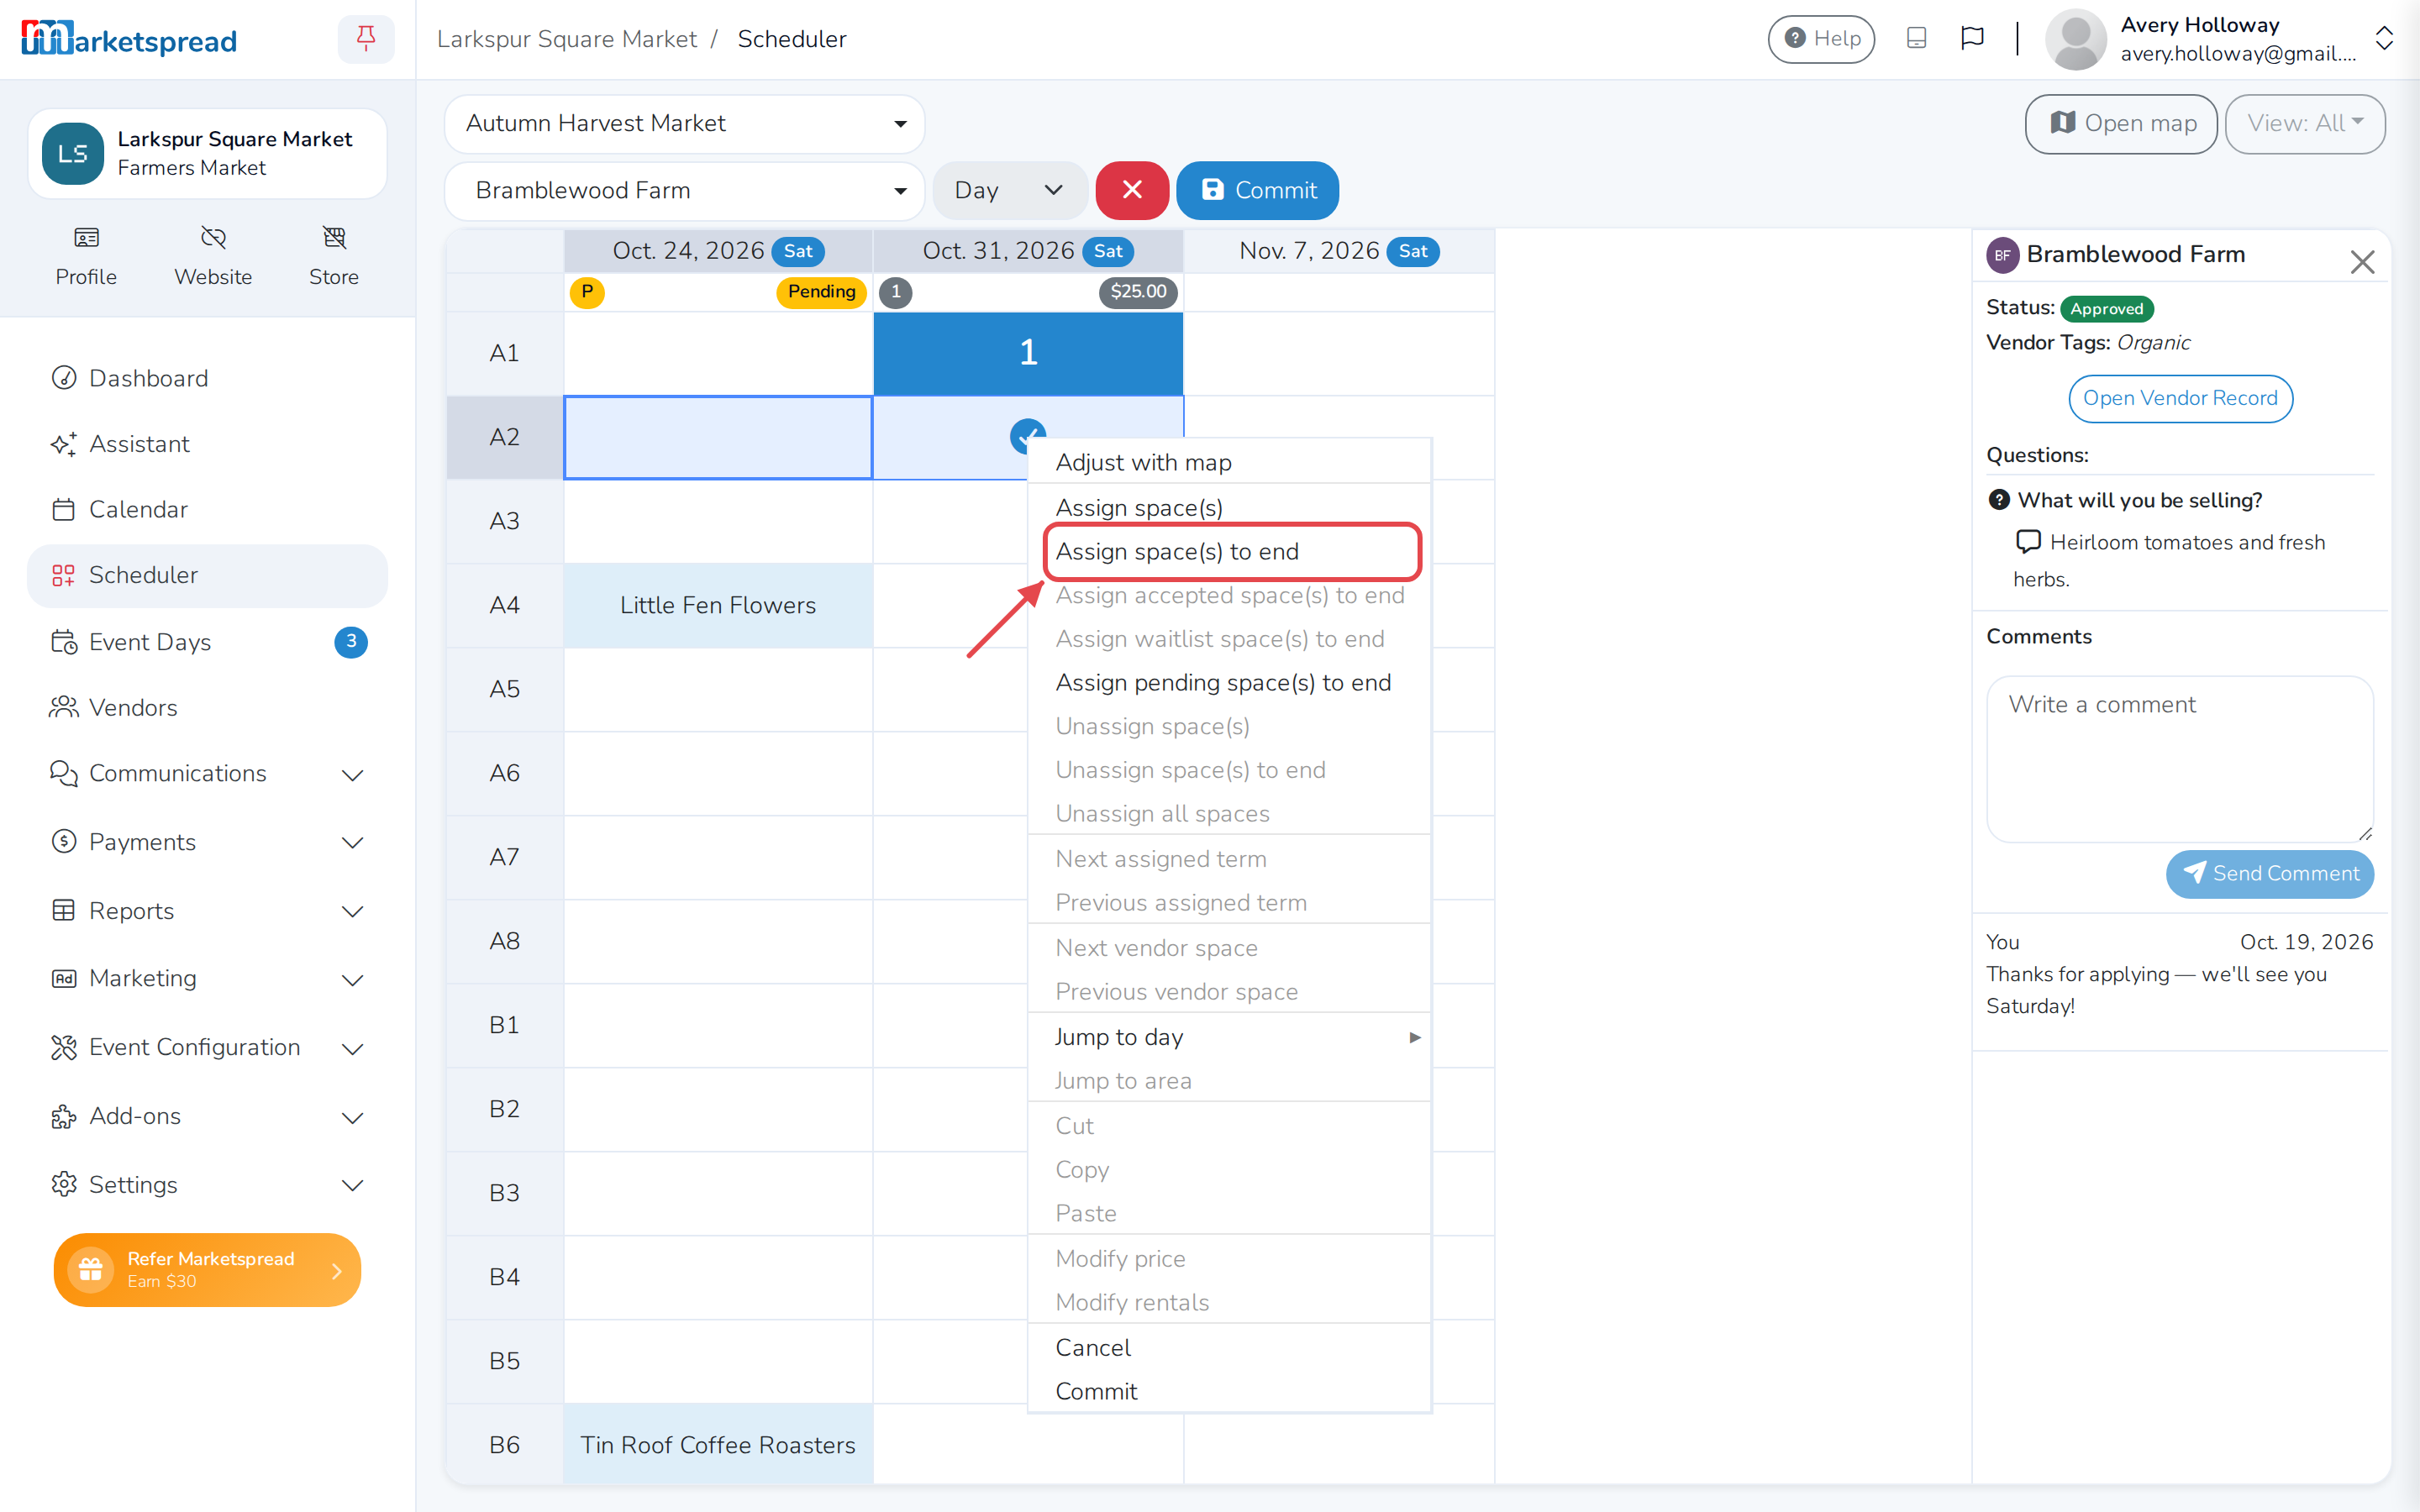Click the flag icon in header
2420x1512 pixels.
tap(1972, 38)
